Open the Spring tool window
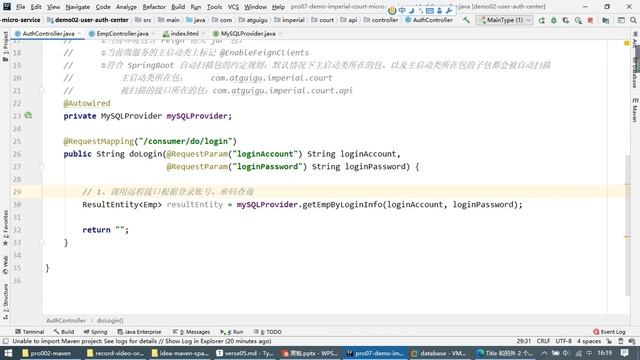This screenshot has width=640, height=360. [x=95, y=332]
